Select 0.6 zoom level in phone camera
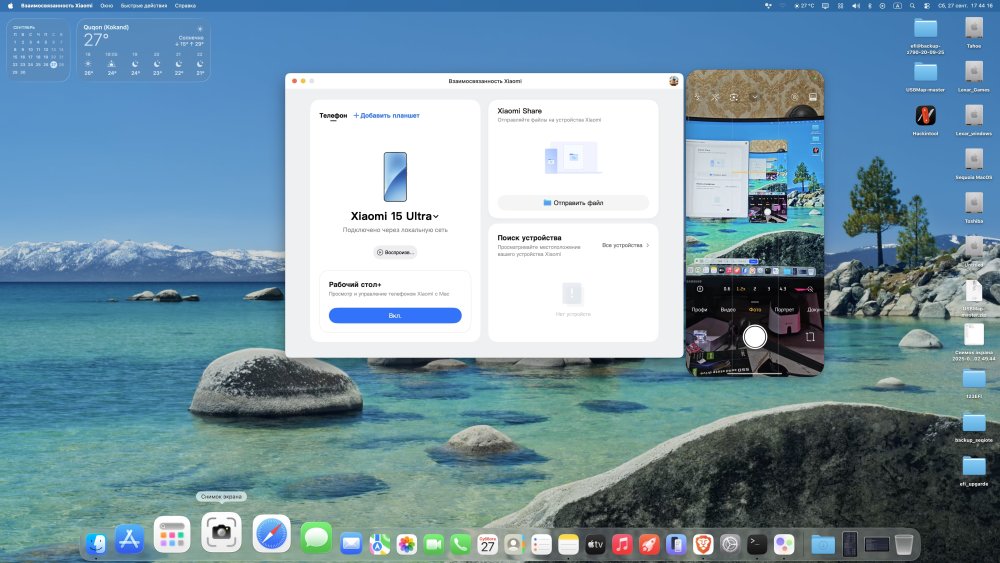The height and width of the screenshot is (563, 1000). tap(726, 289)
